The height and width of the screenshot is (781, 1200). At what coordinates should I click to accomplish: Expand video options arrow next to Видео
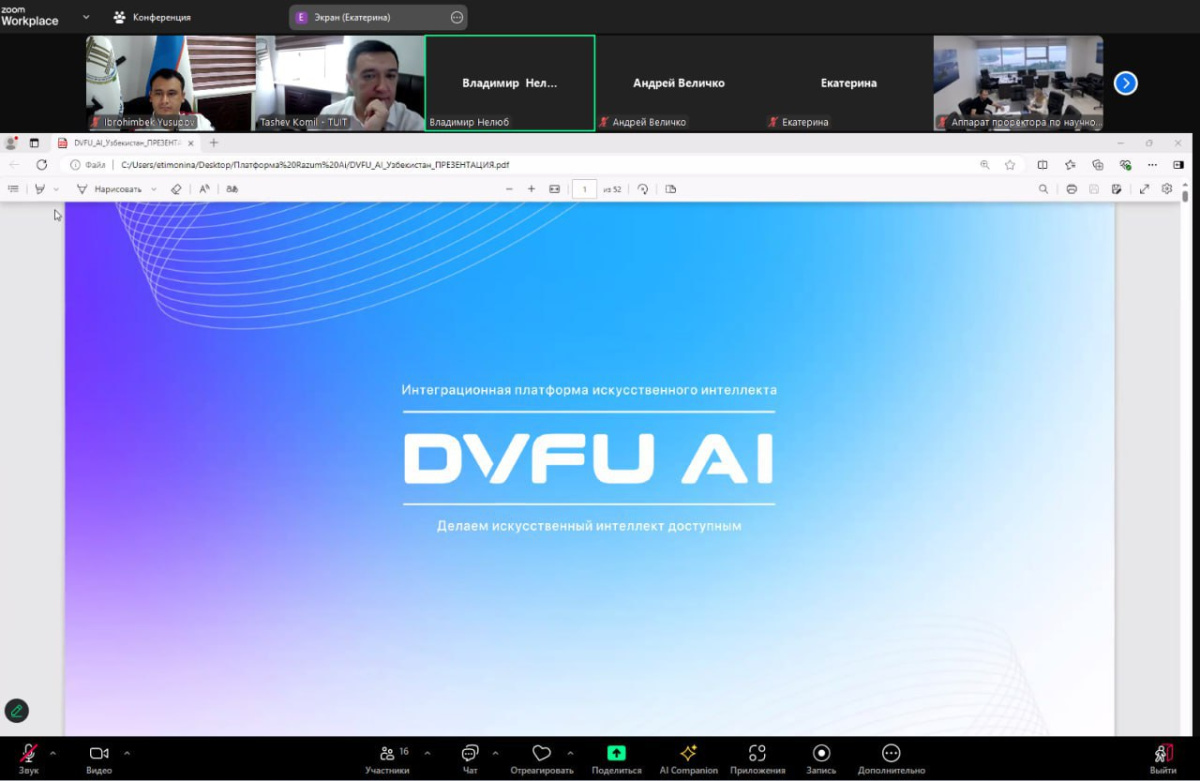127,753
